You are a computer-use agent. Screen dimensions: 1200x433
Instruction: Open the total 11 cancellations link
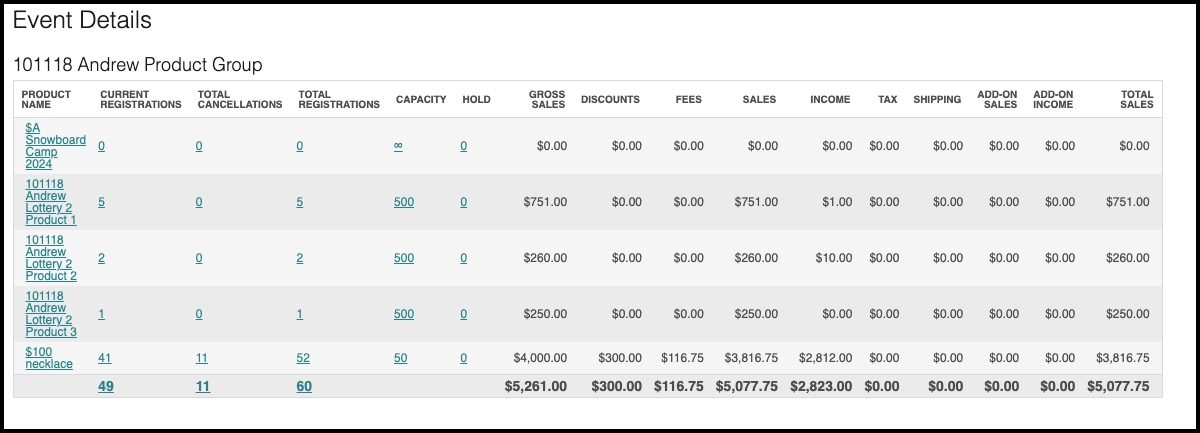[203, 386]
